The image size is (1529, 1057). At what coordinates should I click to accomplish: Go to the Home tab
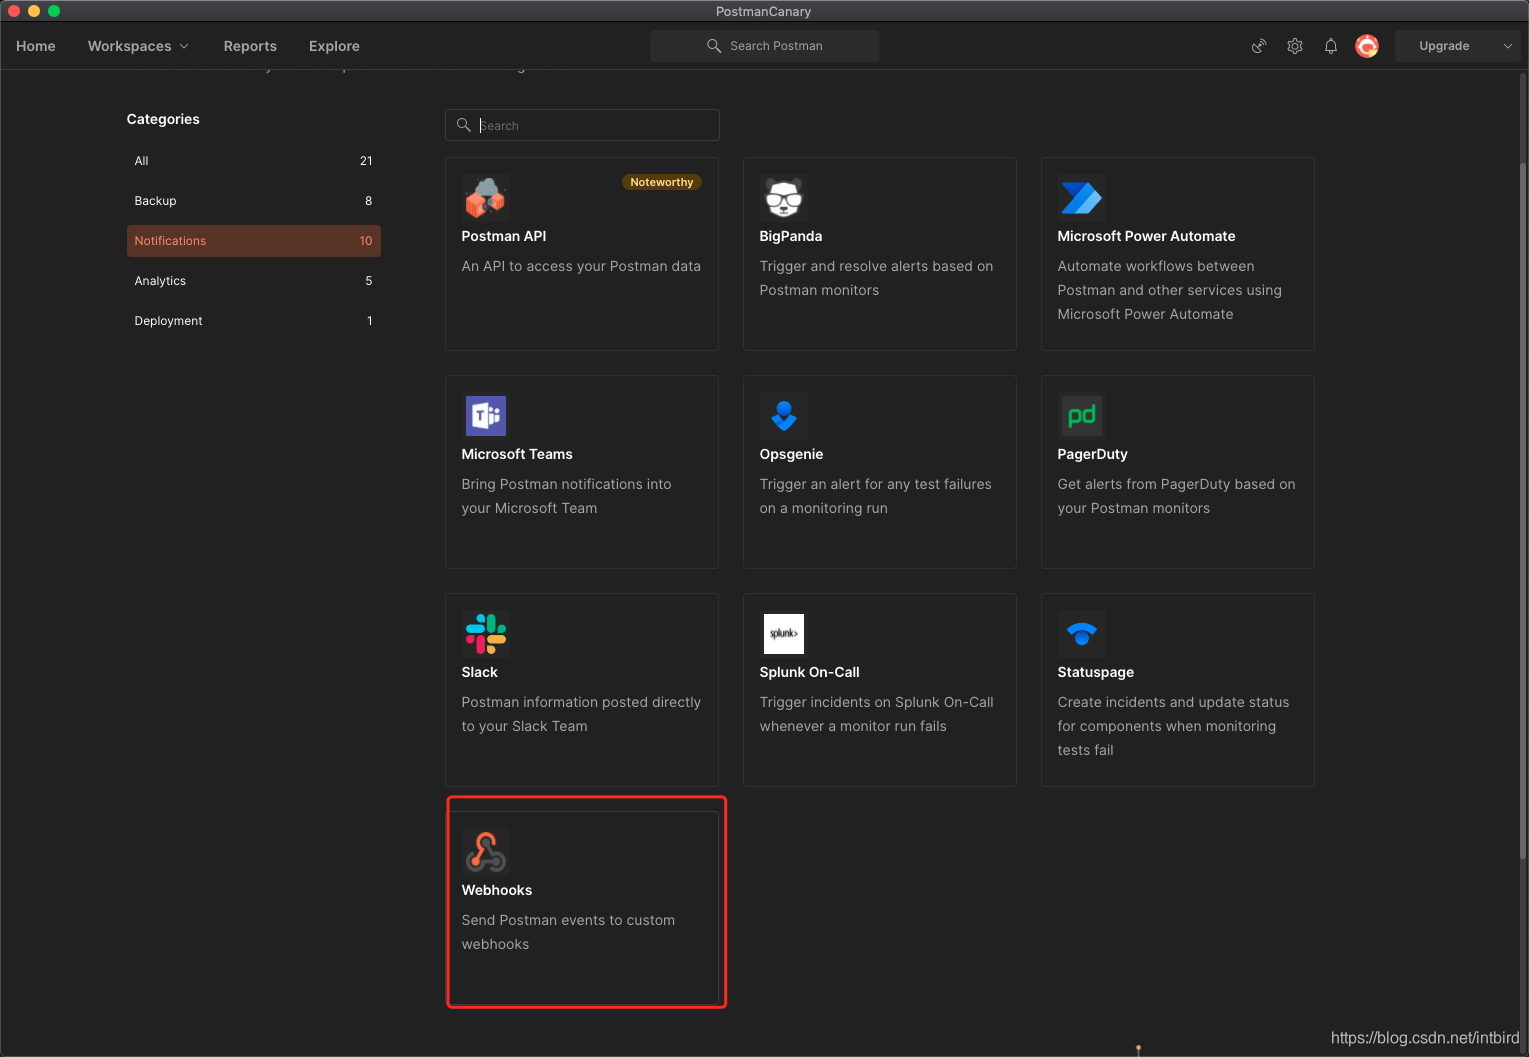click(x=36, y=46)
